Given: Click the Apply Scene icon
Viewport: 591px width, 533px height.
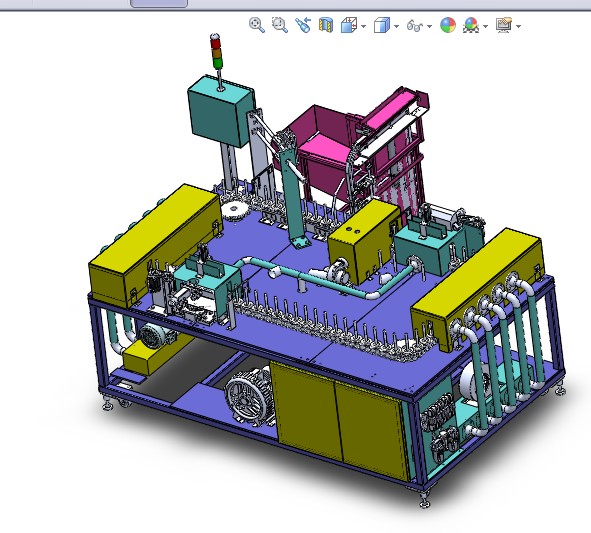Looking at the screenshot, I should tap(471, 25).
